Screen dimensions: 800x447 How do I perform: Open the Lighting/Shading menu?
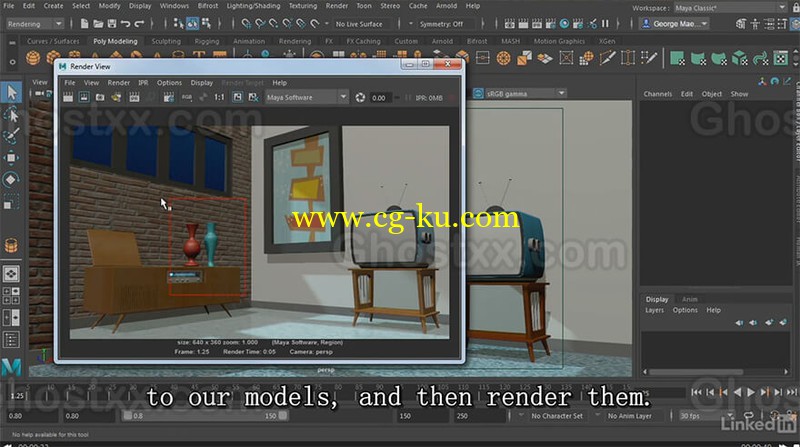[x=253, y=6]
